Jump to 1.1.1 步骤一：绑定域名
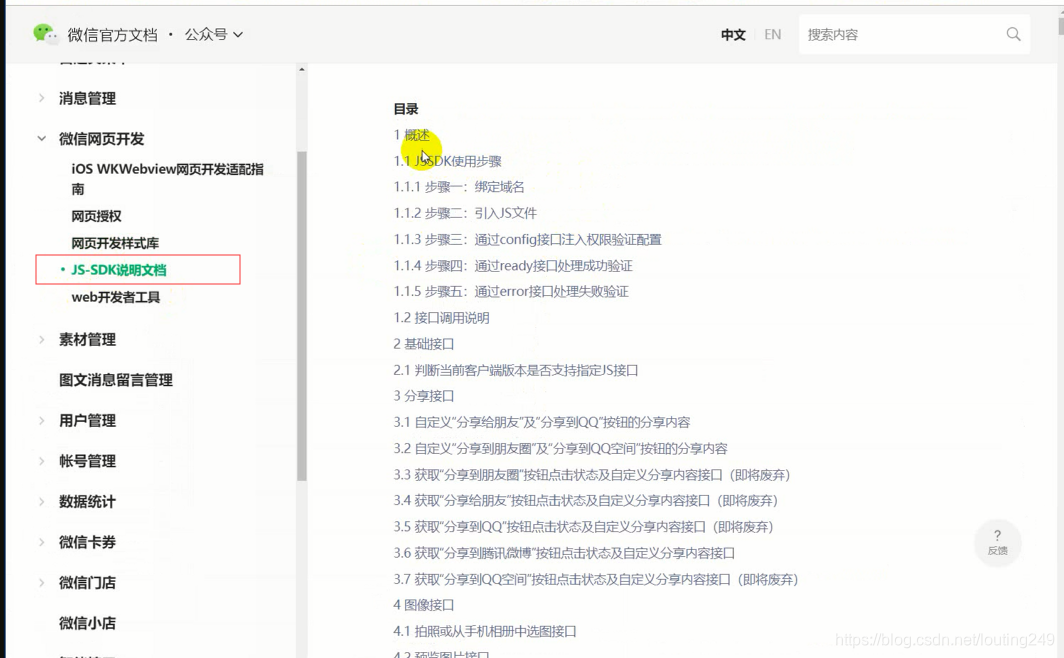Viewport: 1064px width, 658px height. click(x=459, y=187)
